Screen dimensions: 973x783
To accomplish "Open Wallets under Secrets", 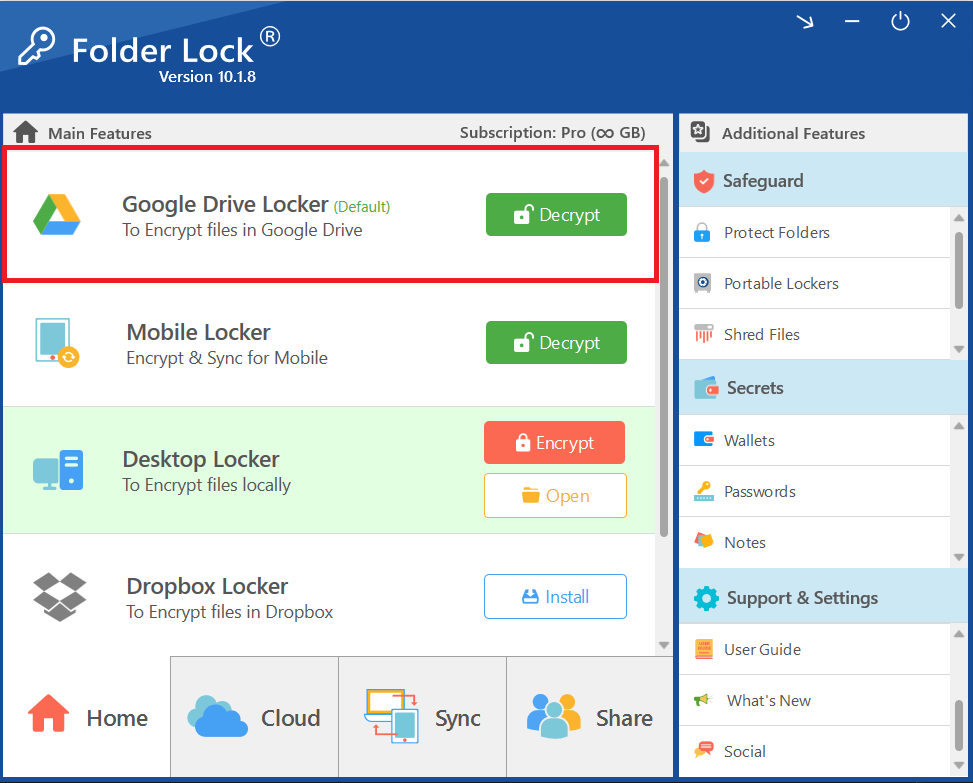I will coord(815,440).
